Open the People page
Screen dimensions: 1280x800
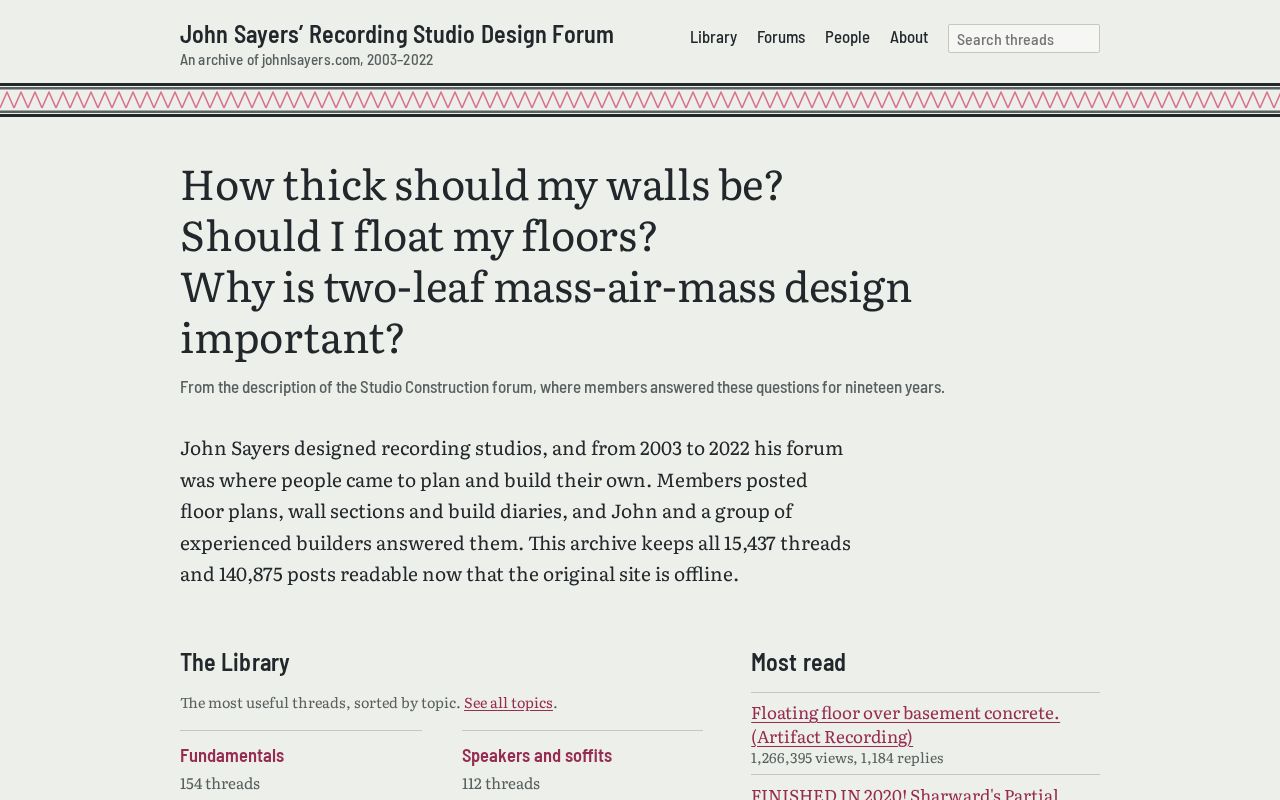pos(847,37)
